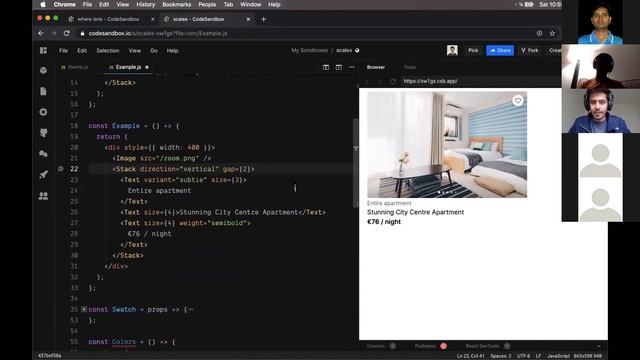Screen dimensions: 640x360
Task: Favorite the apartment with heart icon
Action: [x=518, y=100]
